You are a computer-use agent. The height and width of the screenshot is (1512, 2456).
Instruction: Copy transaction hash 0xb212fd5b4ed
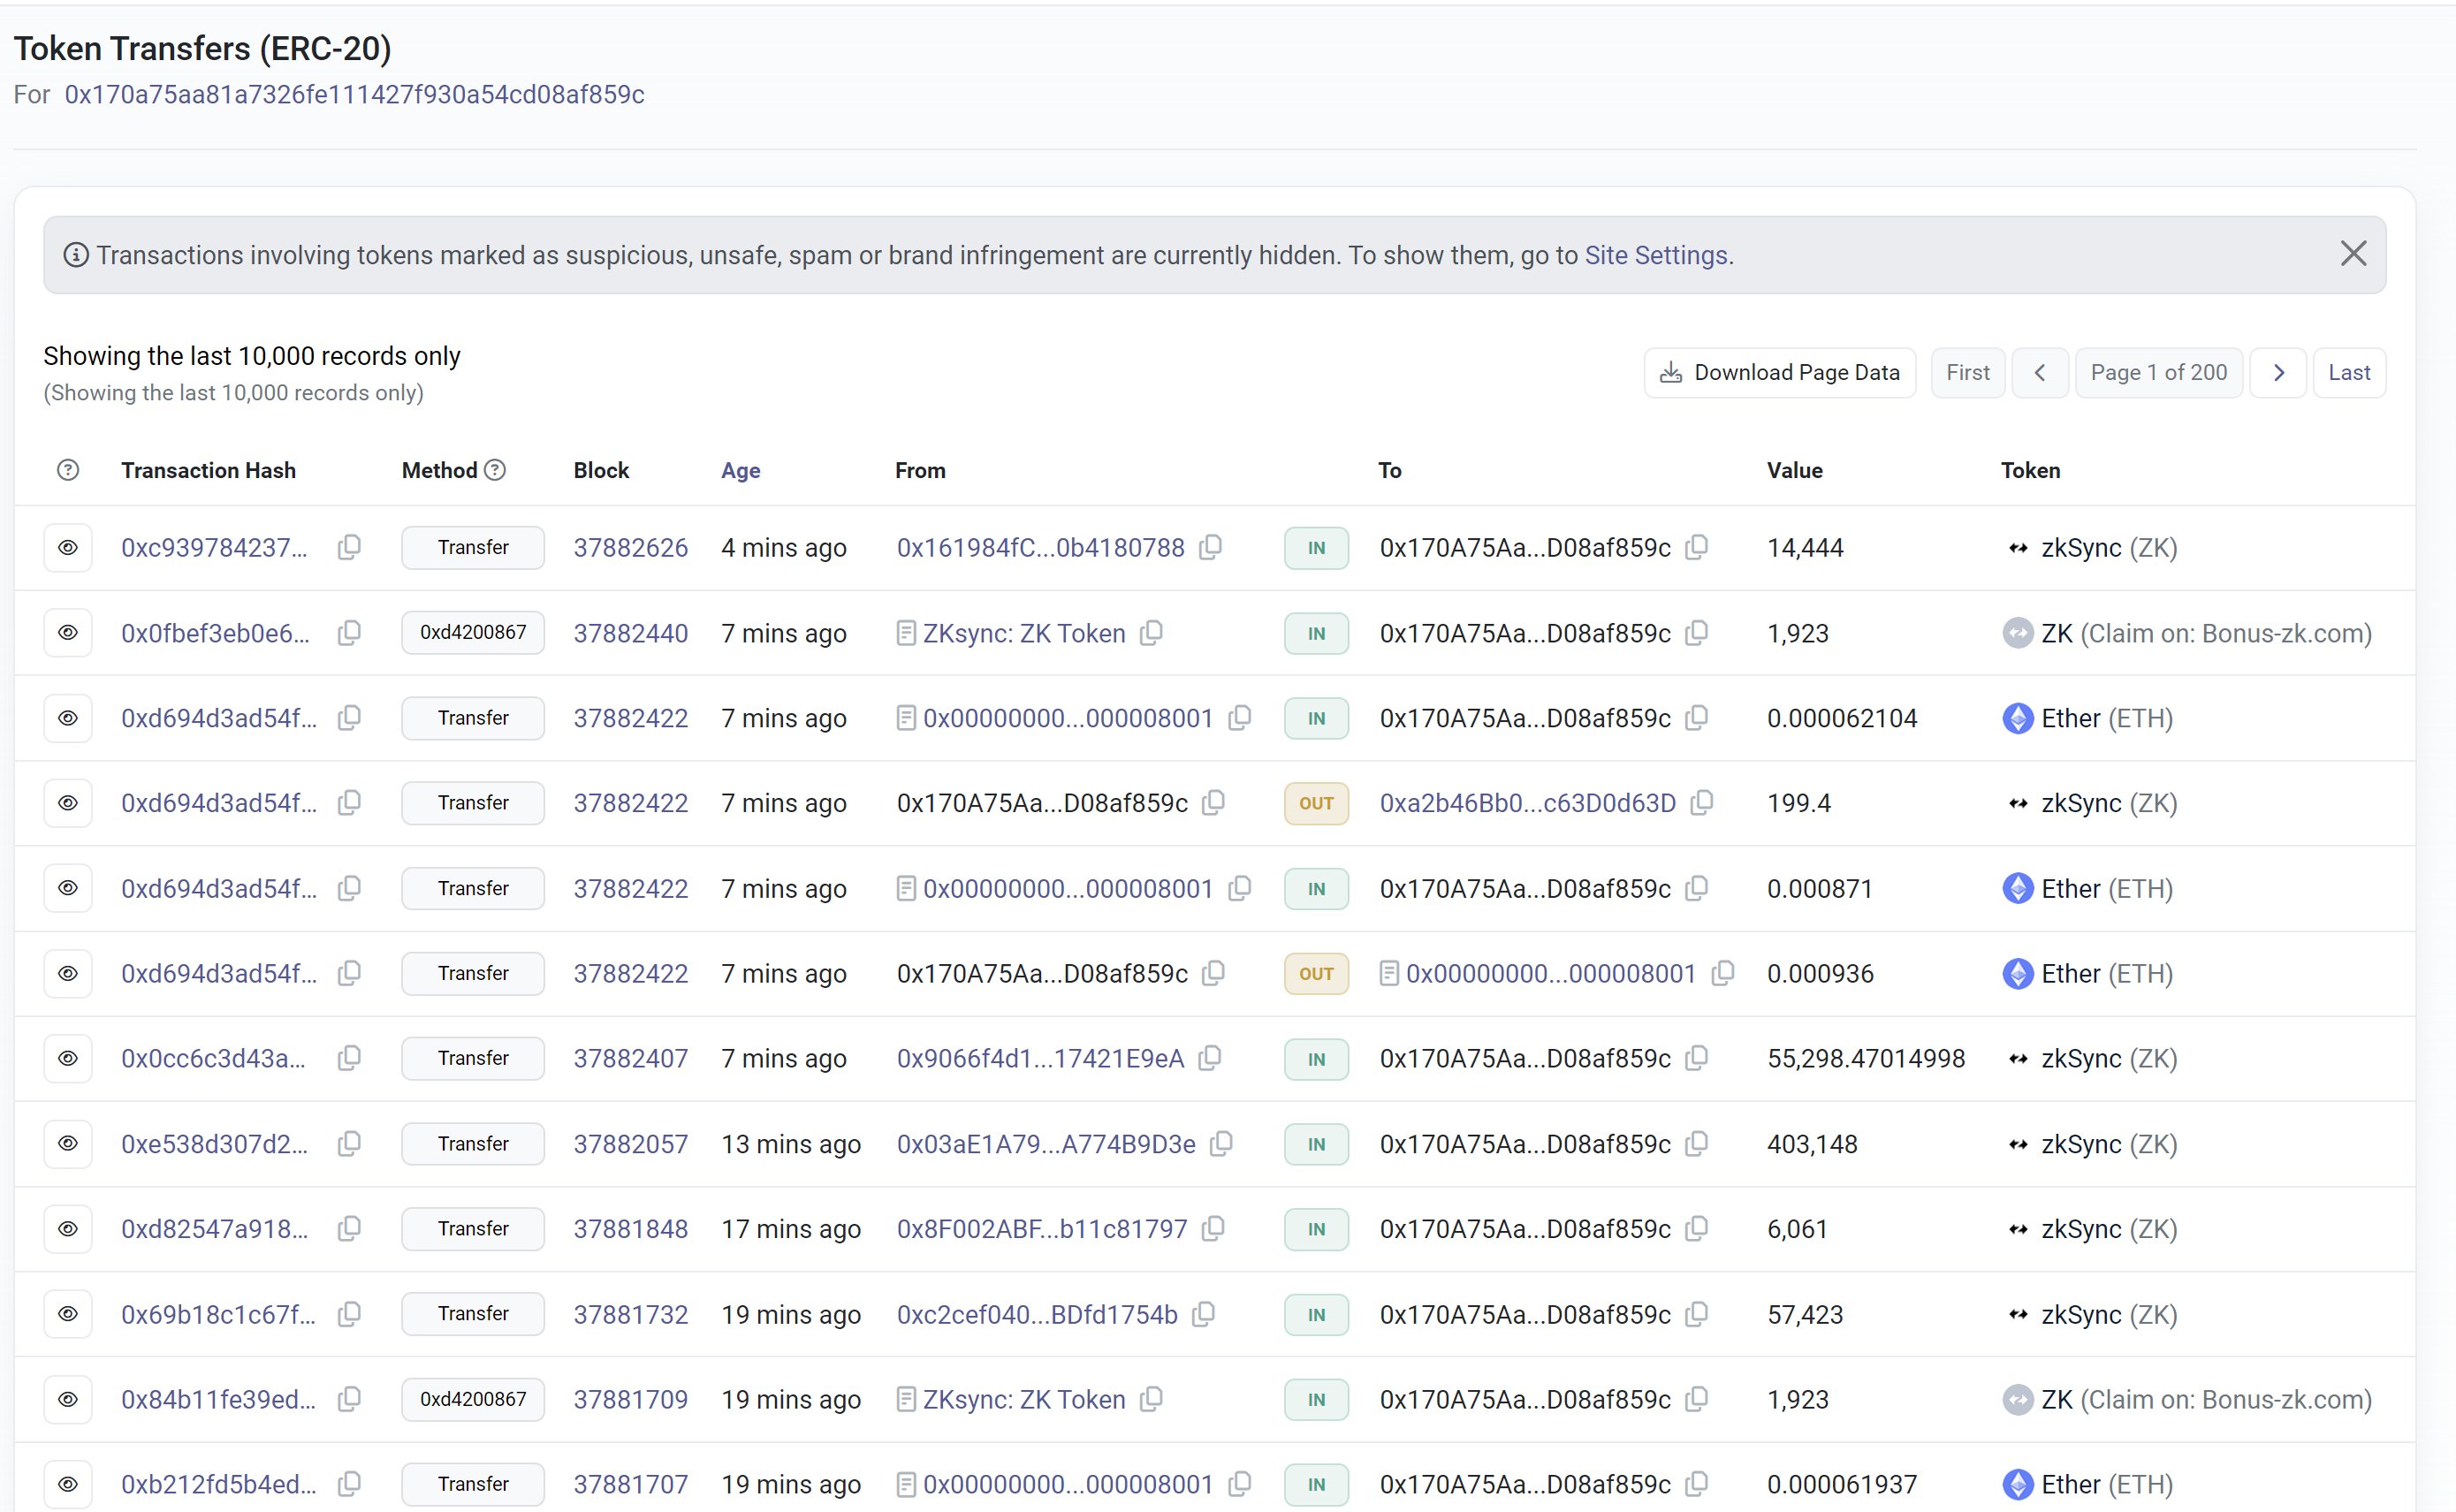349,1484
